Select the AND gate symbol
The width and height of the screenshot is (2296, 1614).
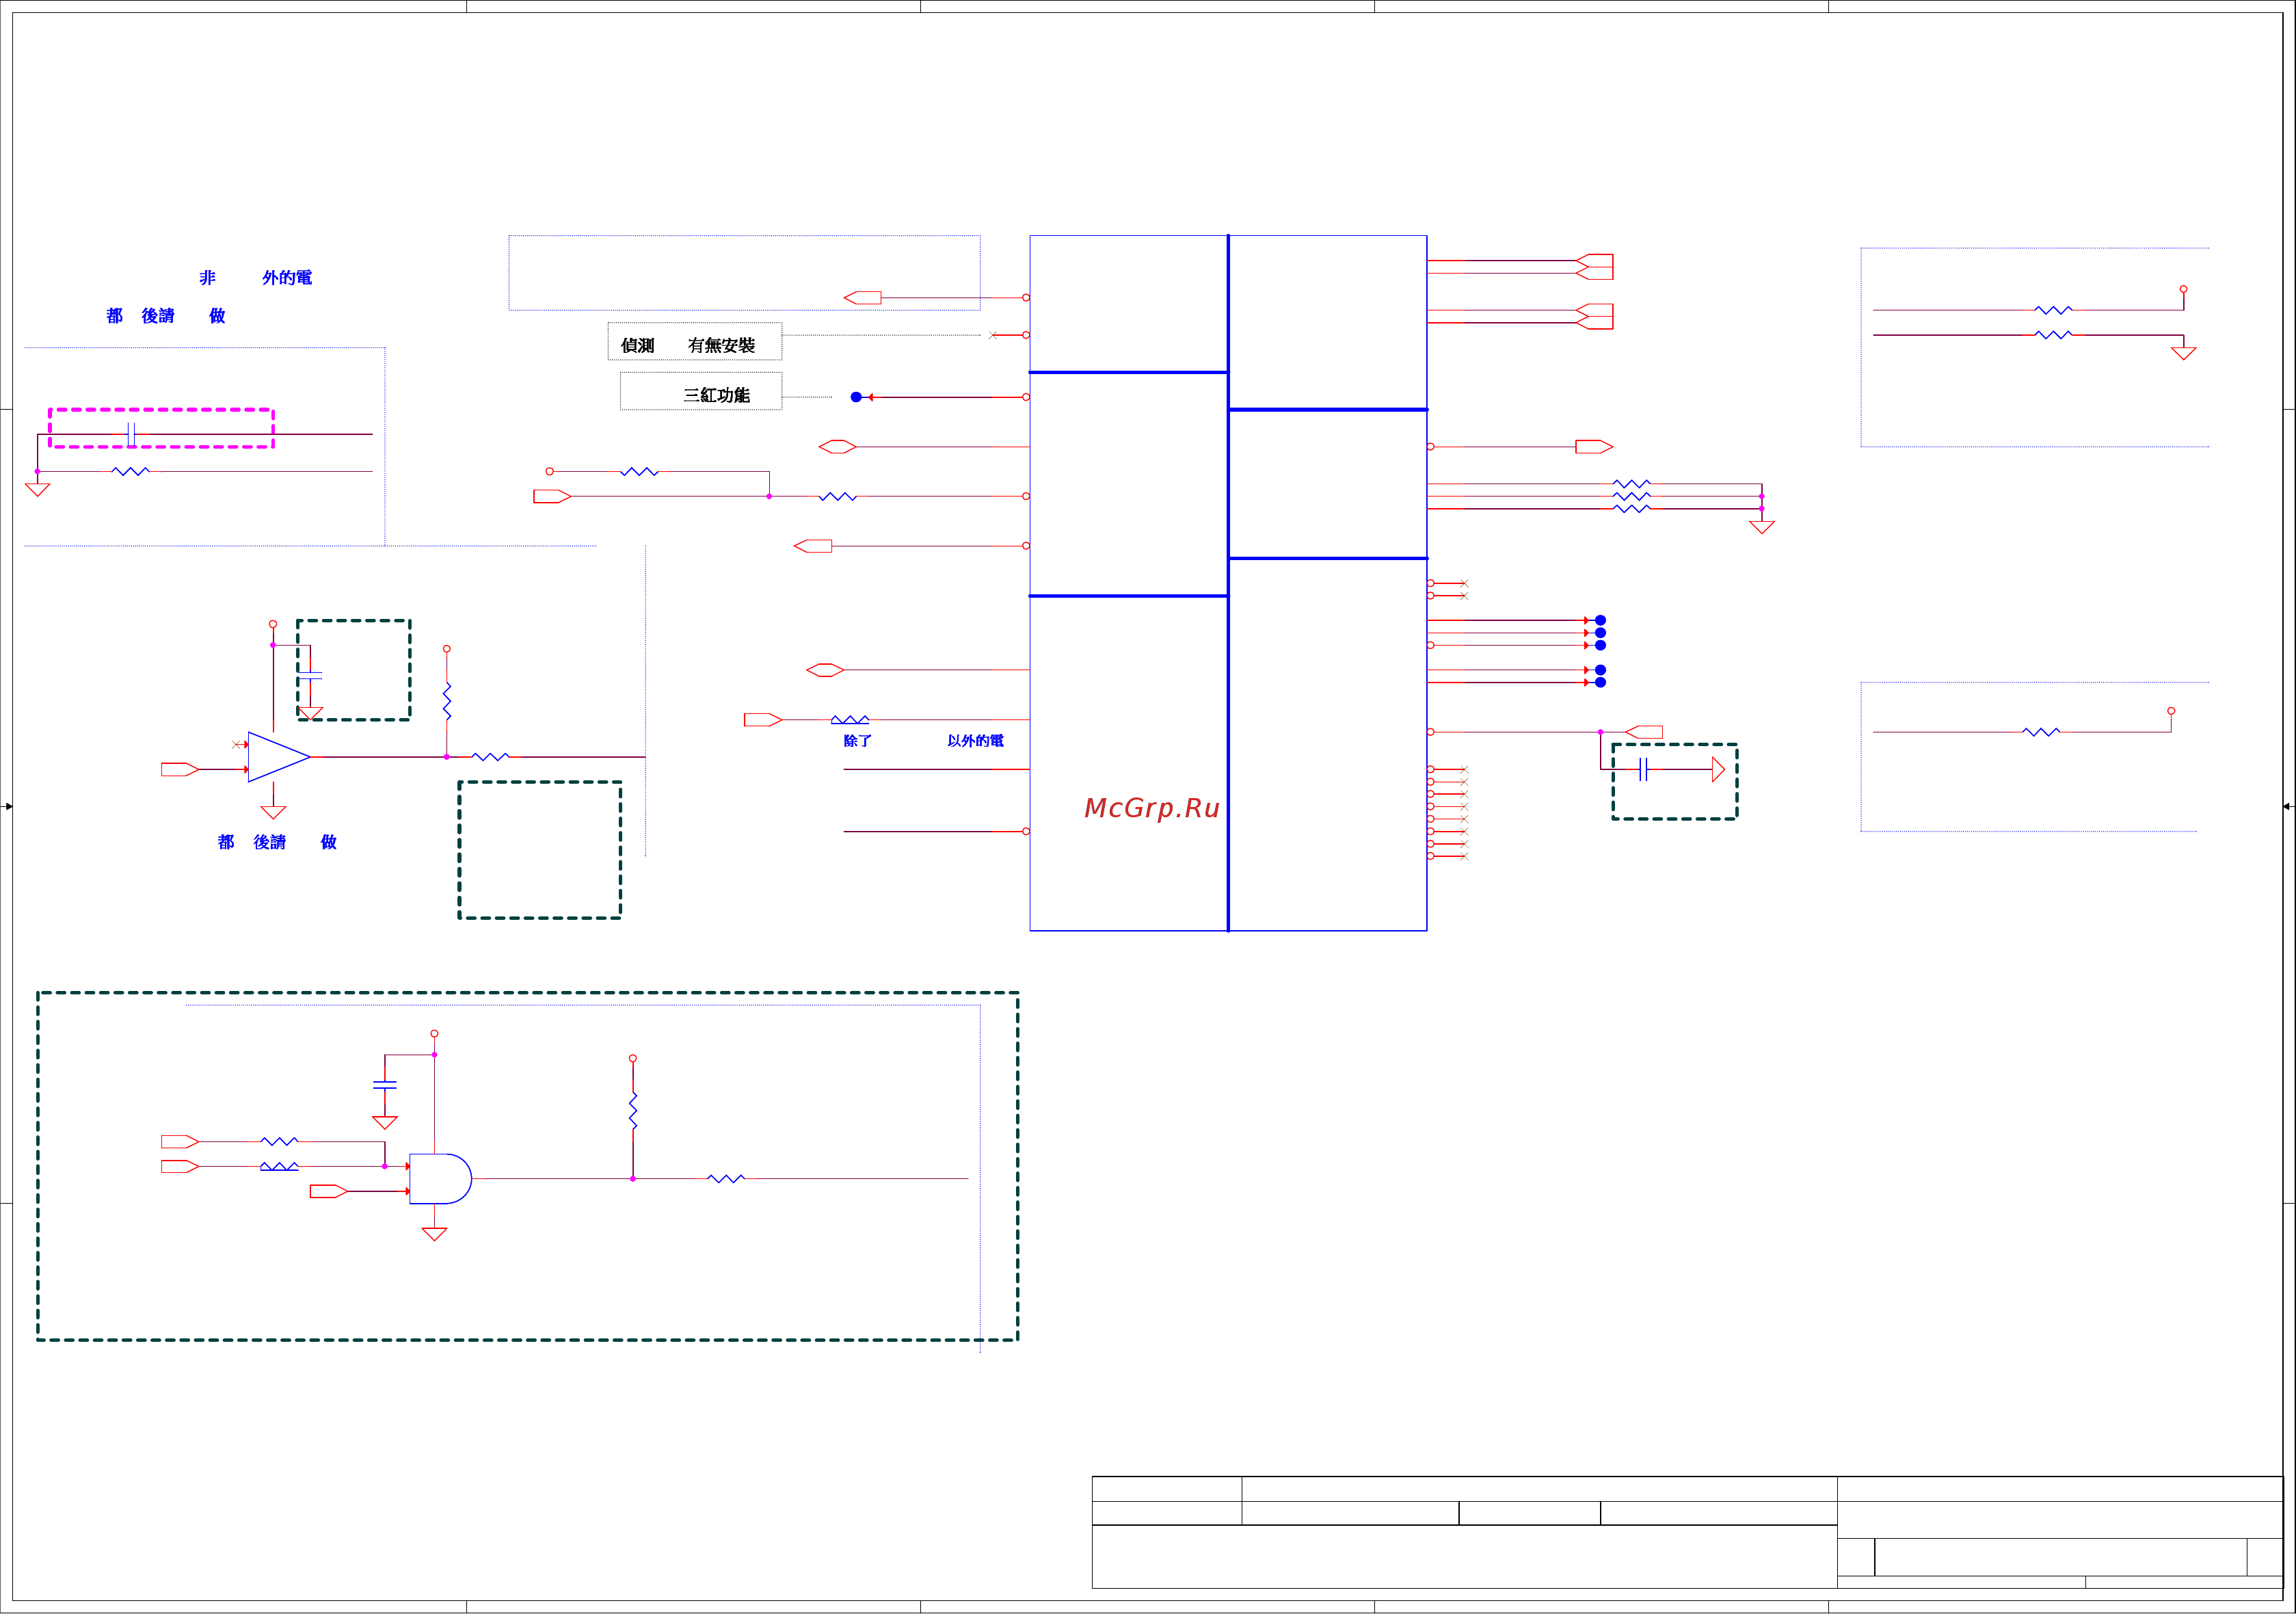coord(440,1179)
